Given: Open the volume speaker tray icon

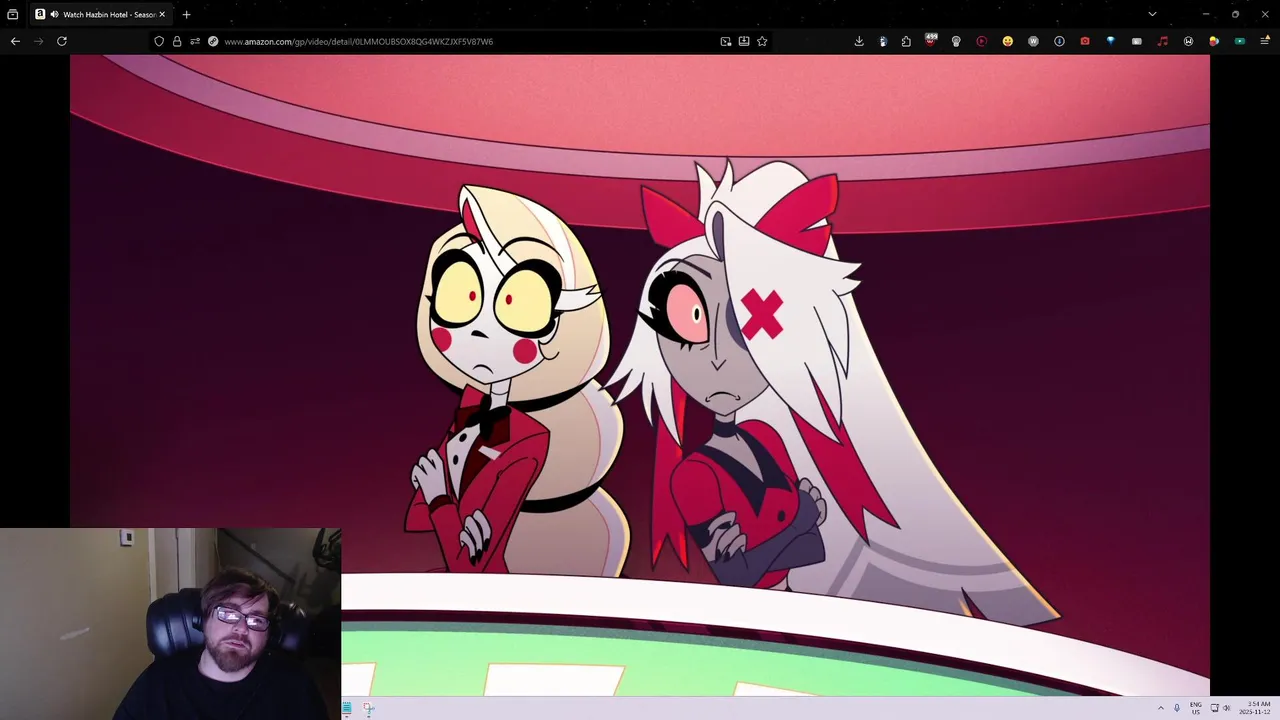Looking at the screenshot, I should 1227,708.
